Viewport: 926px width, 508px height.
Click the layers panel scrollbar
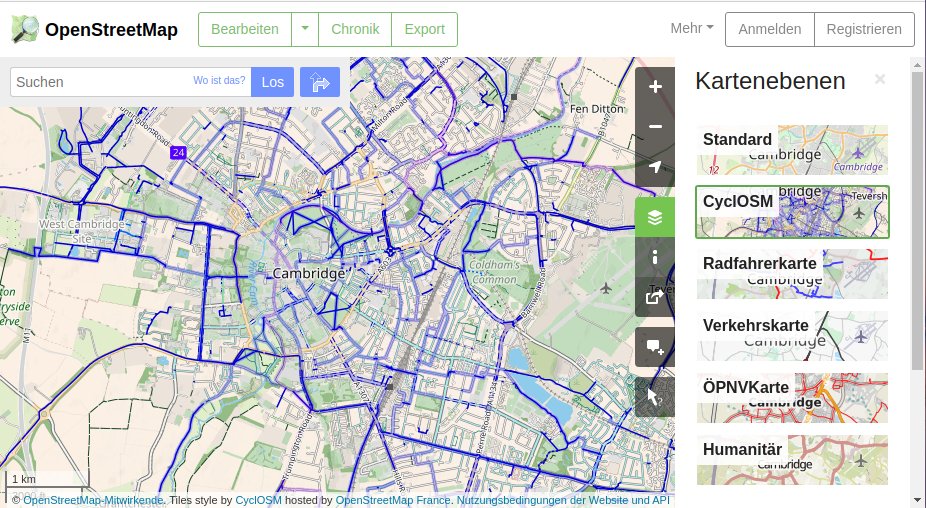tap(917, 222)
